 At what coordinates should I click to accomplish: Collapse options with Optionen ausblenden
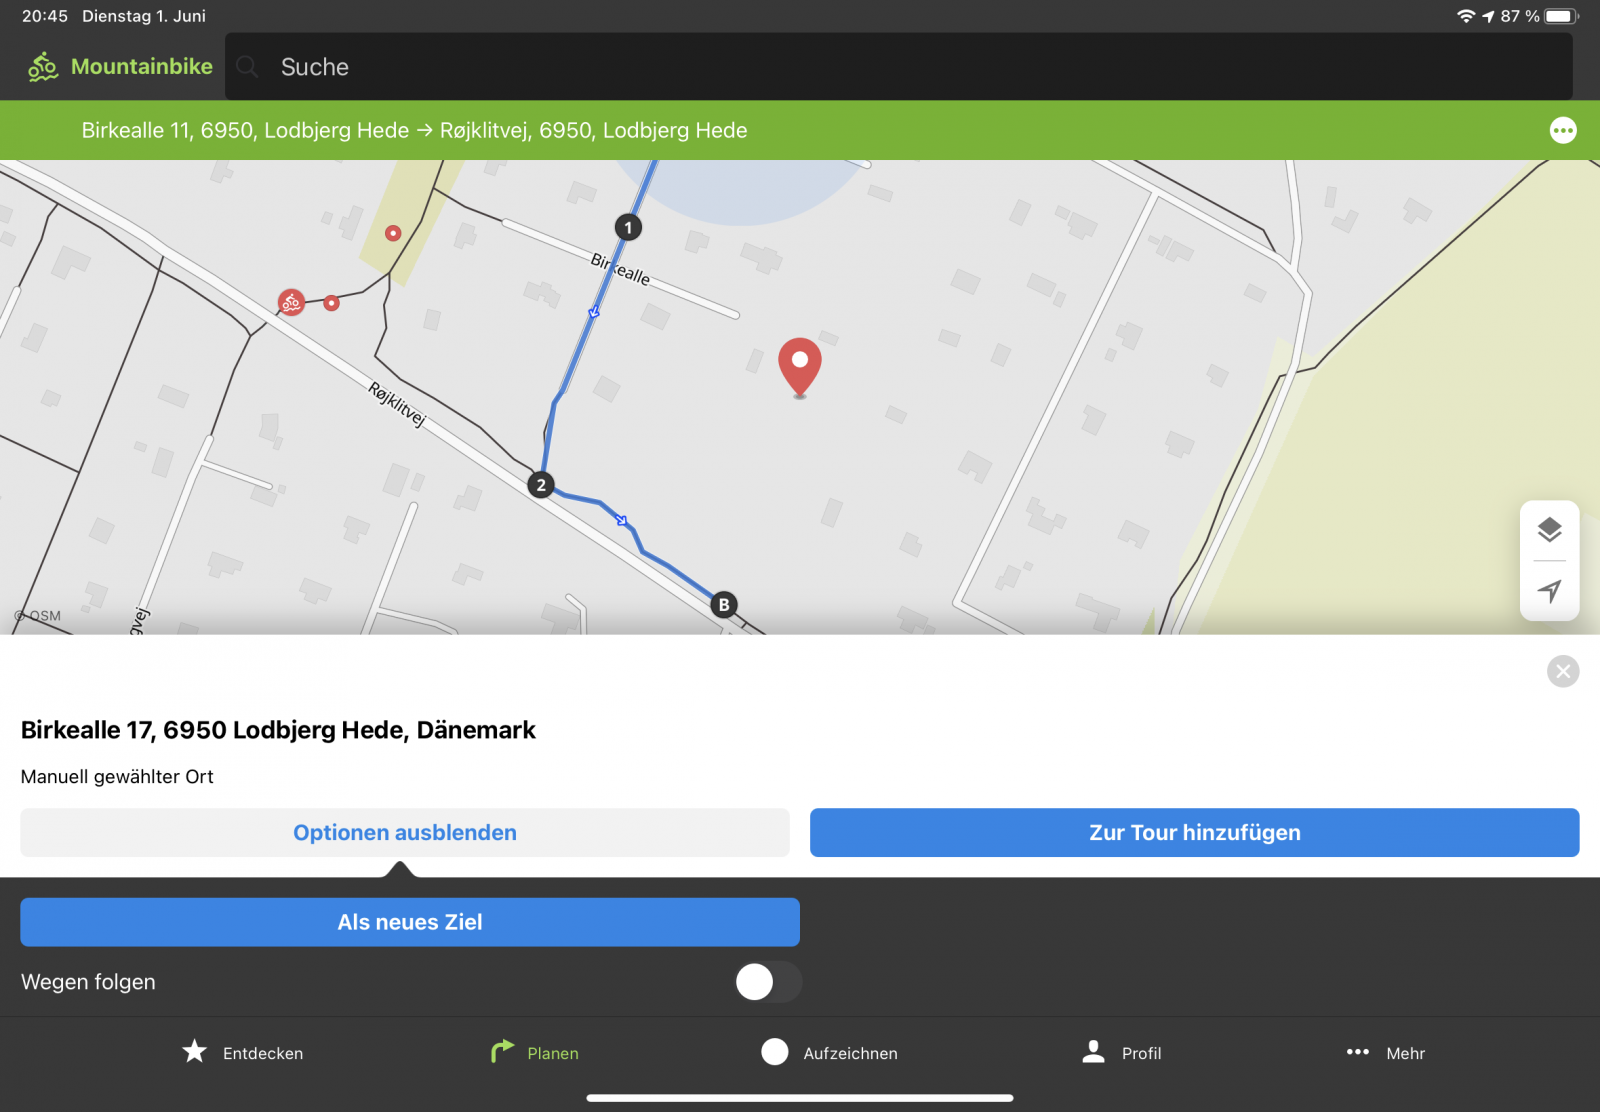coord(404,833)
